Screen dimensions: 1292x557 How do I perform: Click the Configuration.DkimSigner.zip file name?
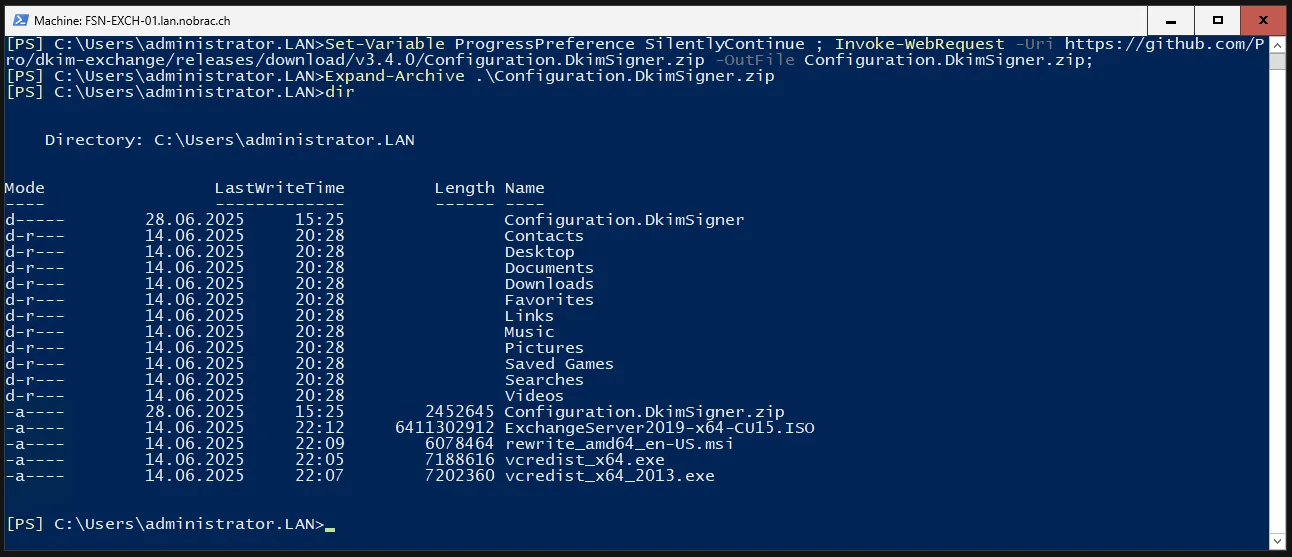(644, 412)
